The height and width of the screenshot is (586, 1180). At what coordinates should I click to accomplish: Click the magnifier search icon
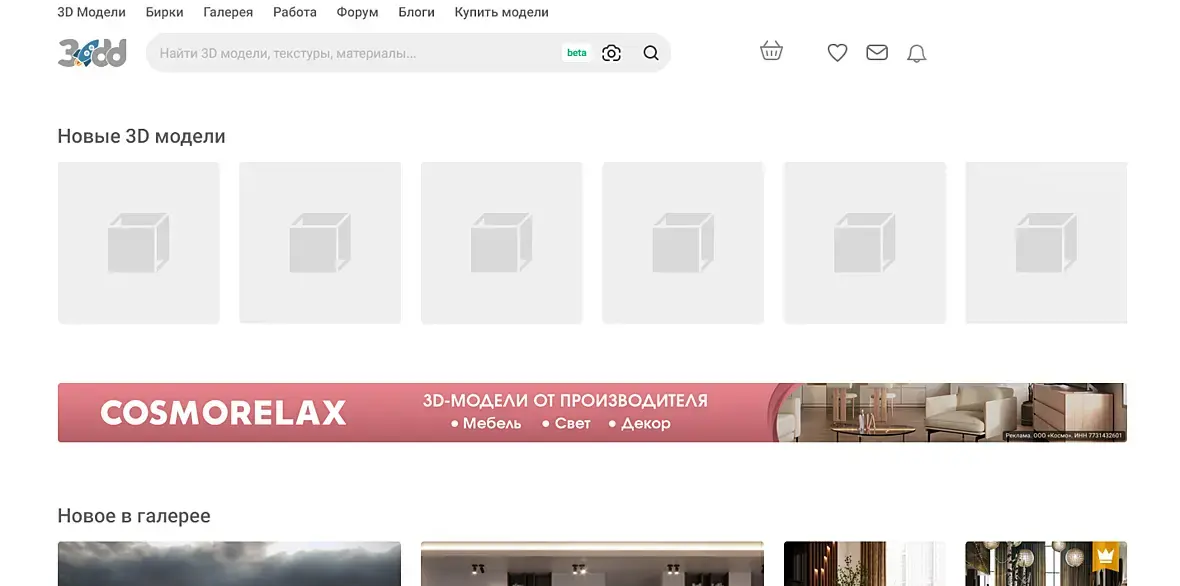coord(651,53)
